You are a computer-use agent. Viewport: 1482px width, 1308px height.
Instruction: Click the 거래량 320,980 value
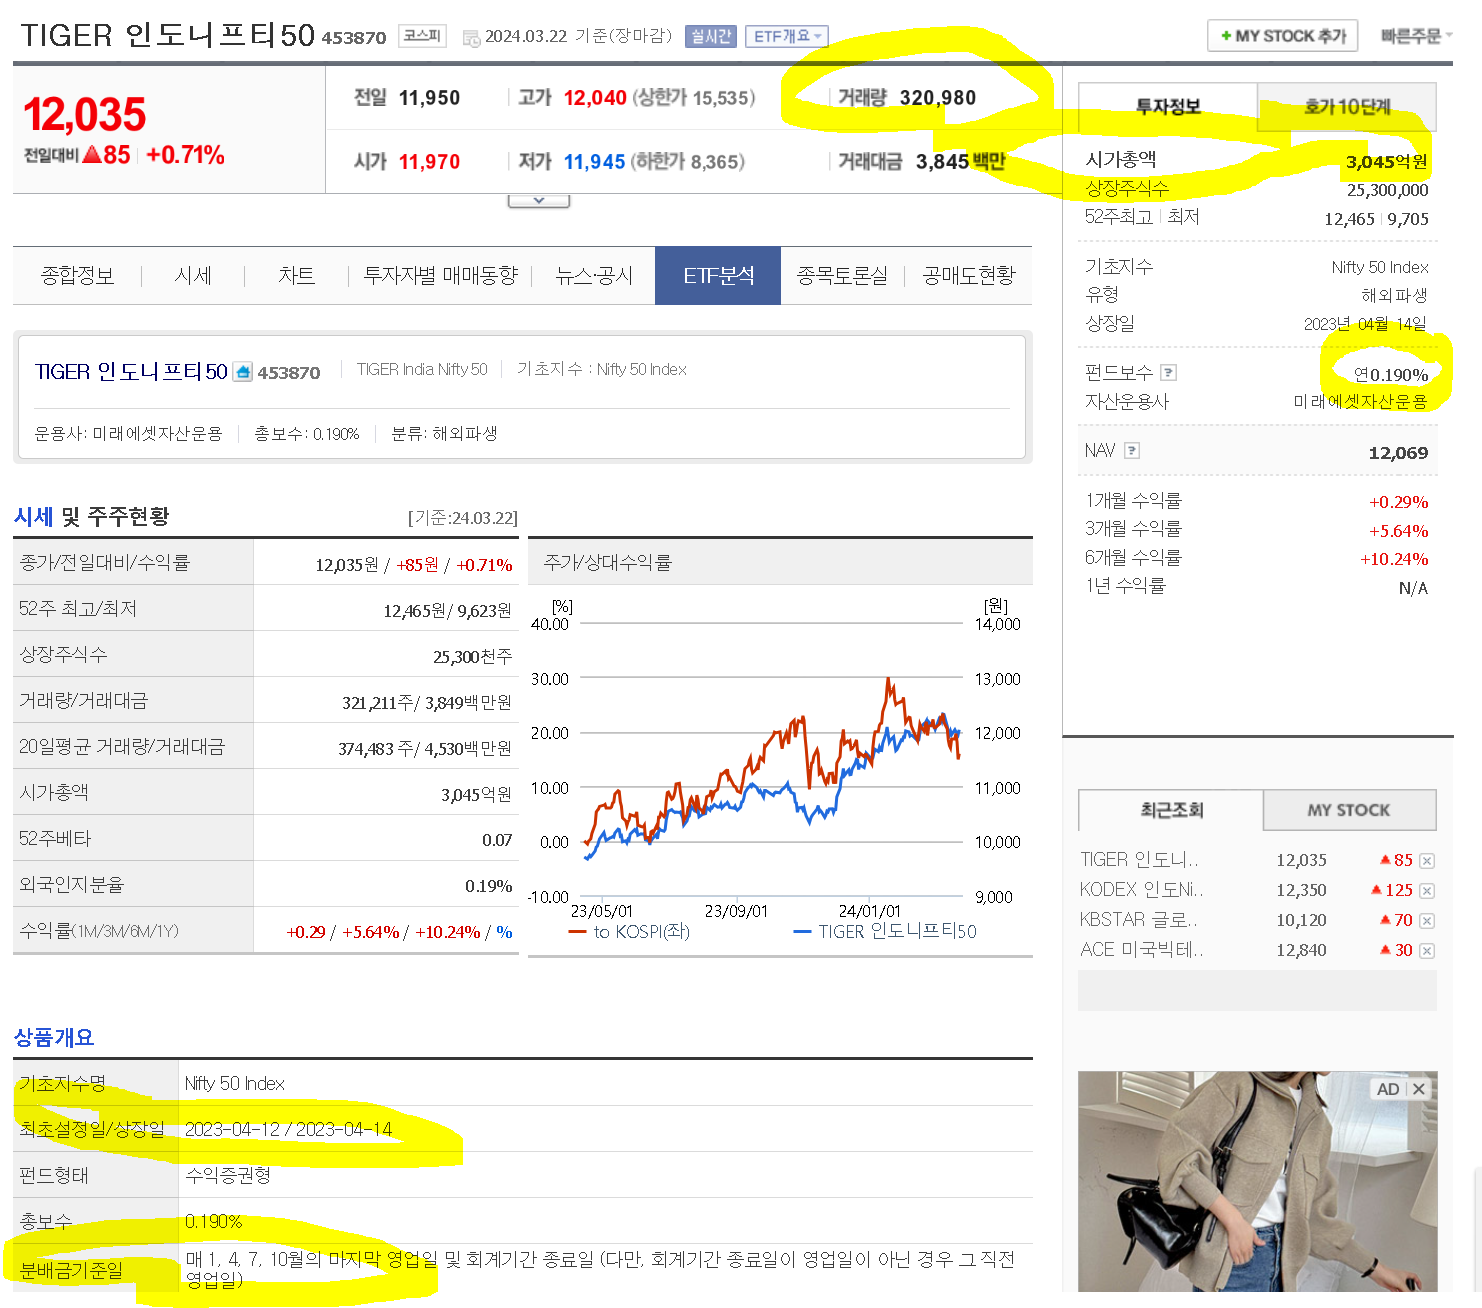[x=938, y=98]
